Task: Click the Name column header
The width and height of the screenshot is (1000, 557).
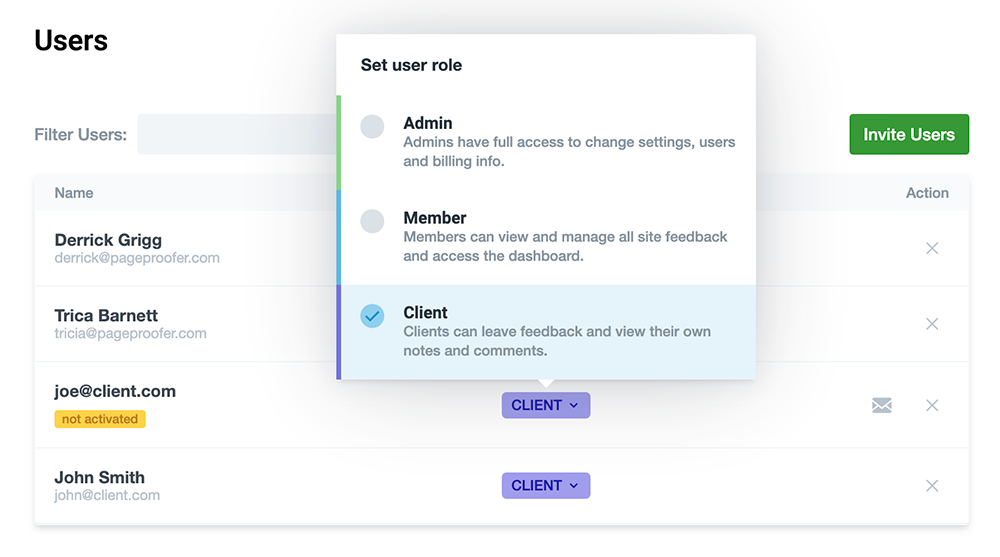Action: coord(74,193)
